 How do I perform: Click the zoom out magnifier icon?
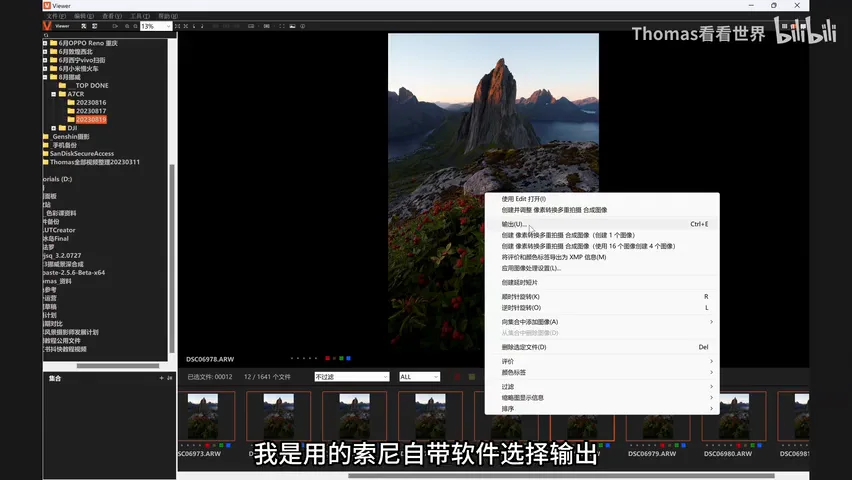tap(127, 26)
